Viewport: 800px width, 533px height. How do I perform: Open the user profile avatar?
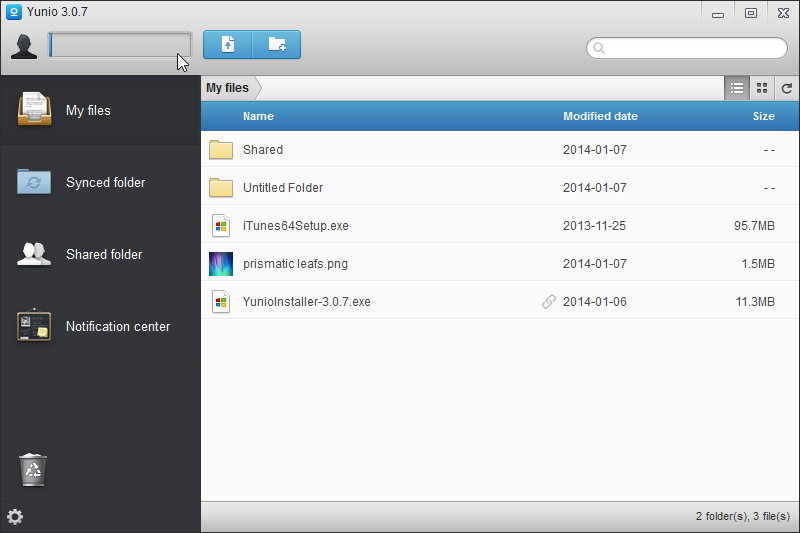click(x=24, y=46)
